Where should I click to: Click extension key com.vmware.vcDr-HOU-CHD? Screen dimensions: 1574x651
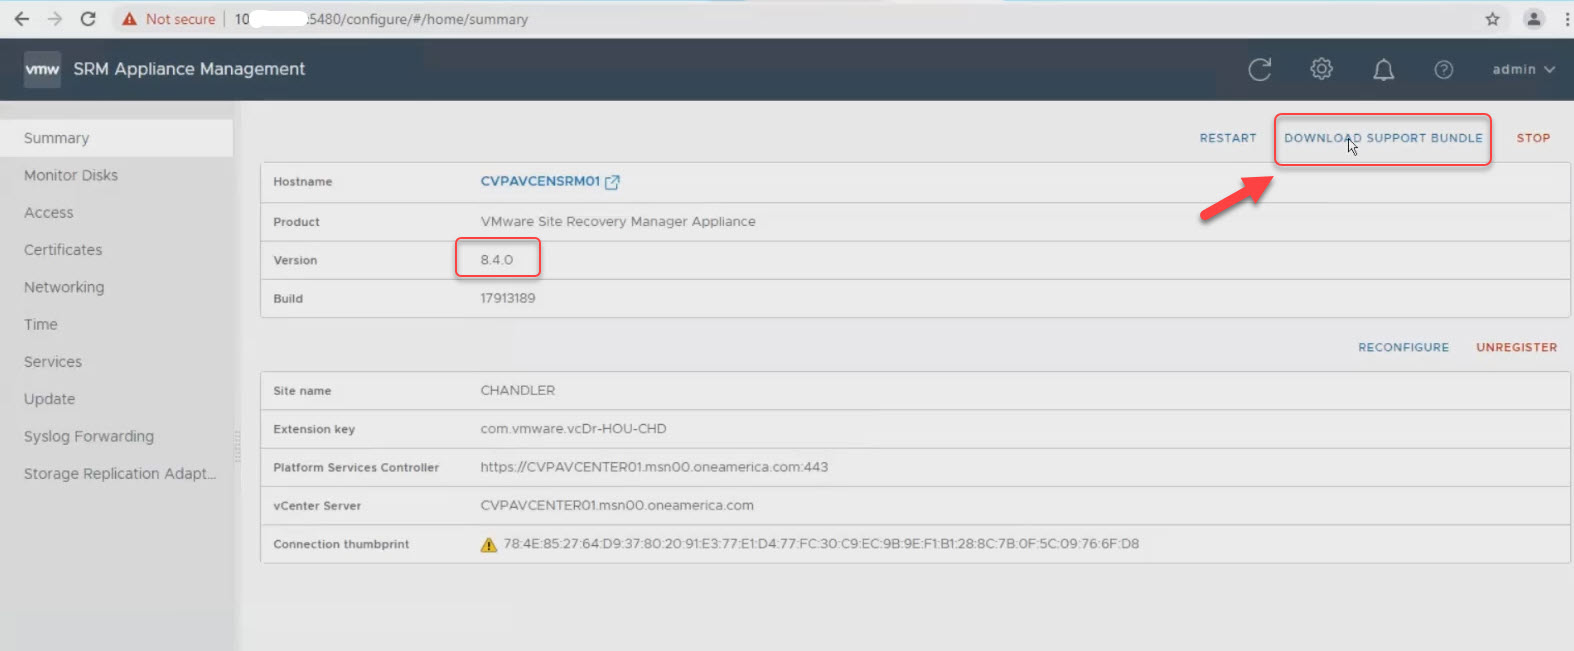pos(573,429)
